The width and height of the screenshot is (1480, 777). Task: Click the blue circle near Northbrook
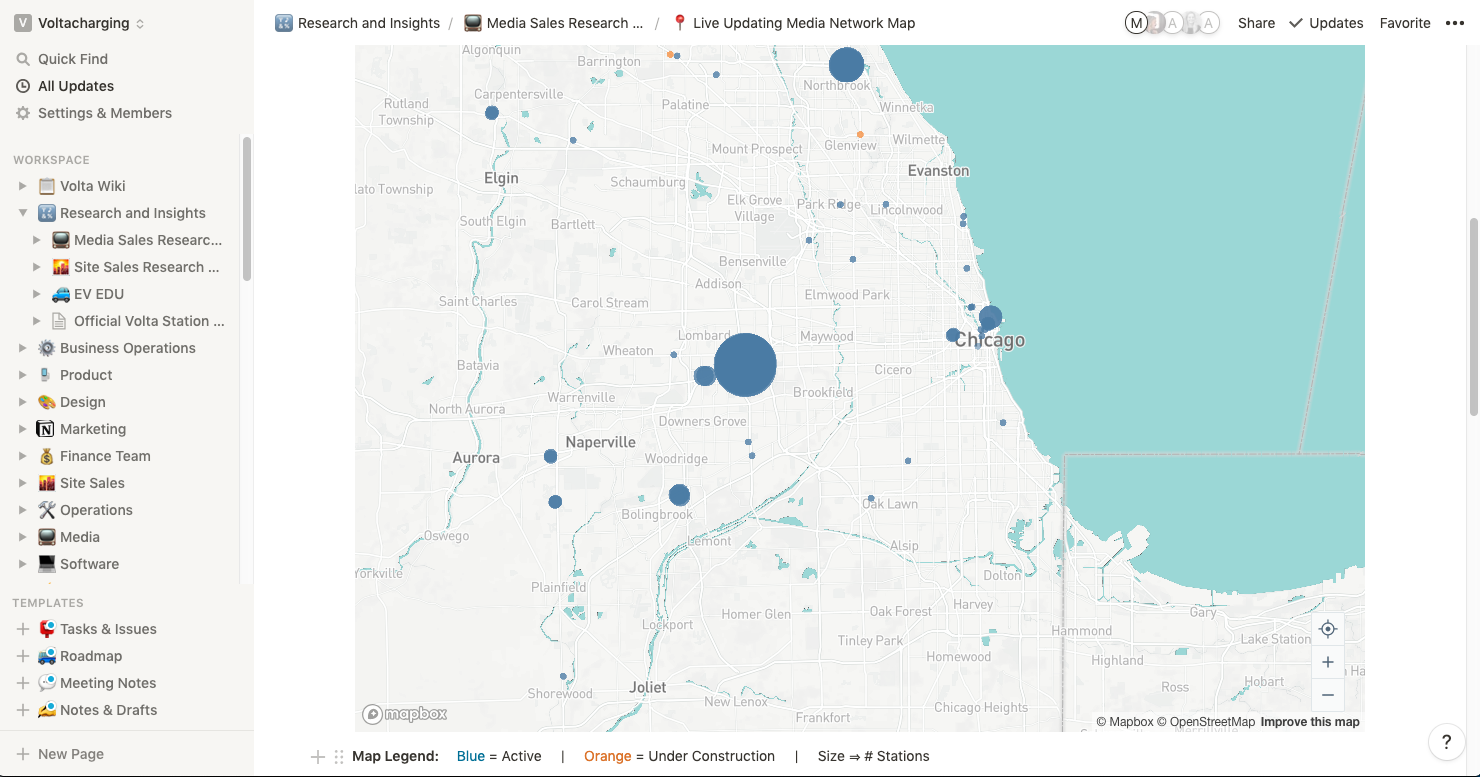(x=846, y=65)
